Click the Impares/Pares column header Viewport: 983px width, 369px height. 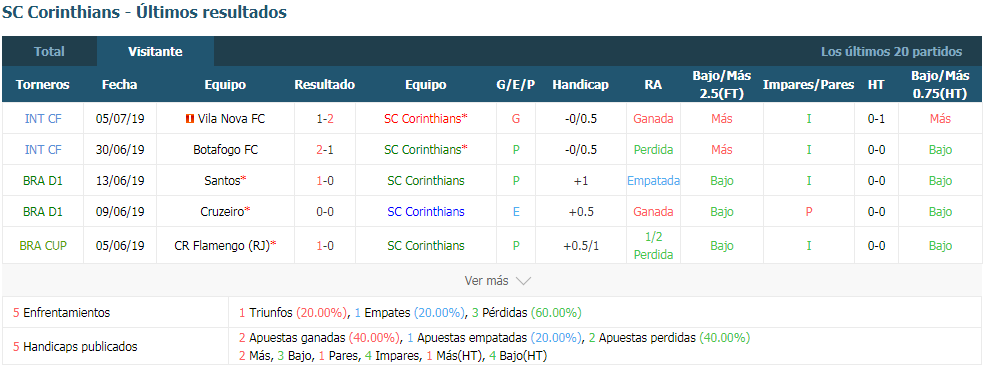pos(809,85)
